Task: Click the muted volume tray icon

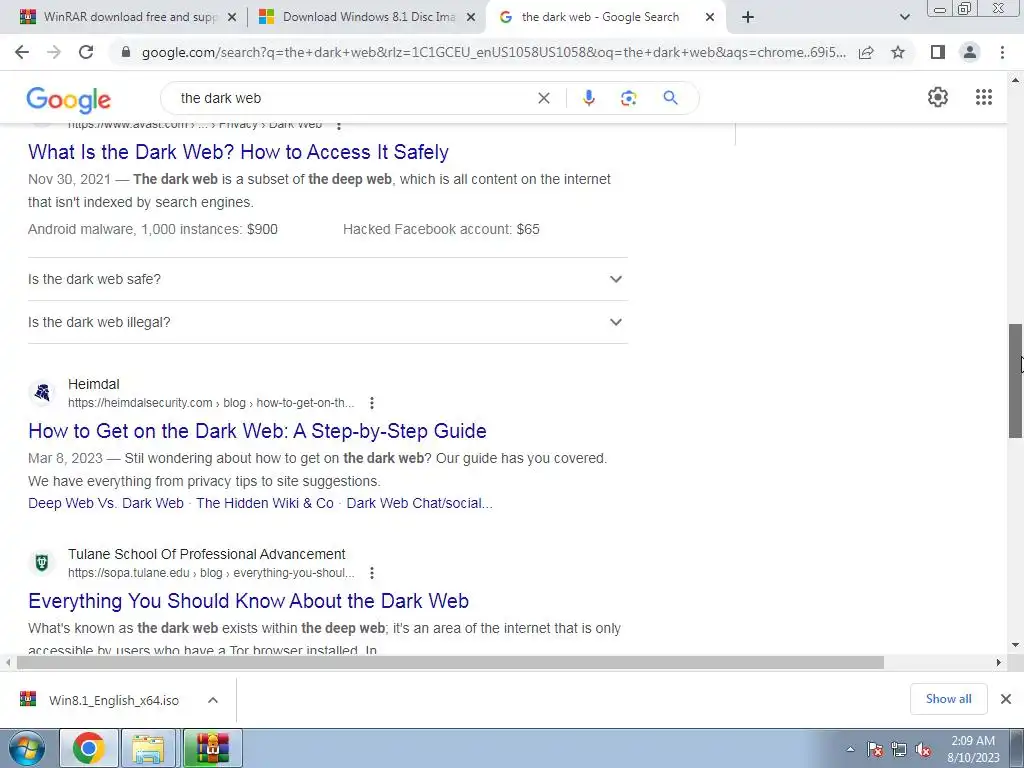Action: tap(923, 750)
